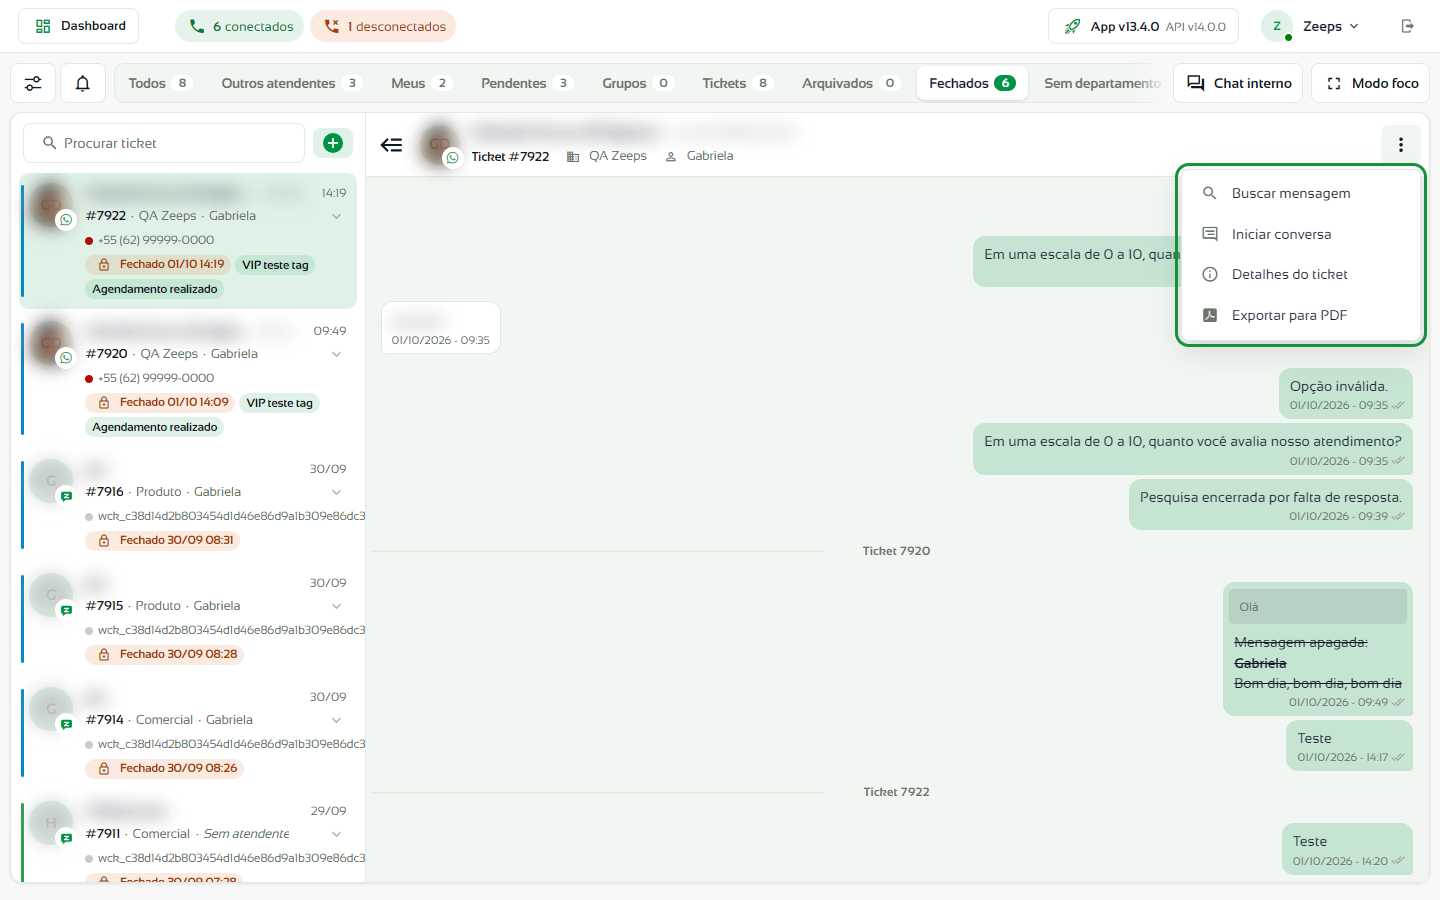Click the Gabriela attendant label in header
1440x900 pixels.
700,156
